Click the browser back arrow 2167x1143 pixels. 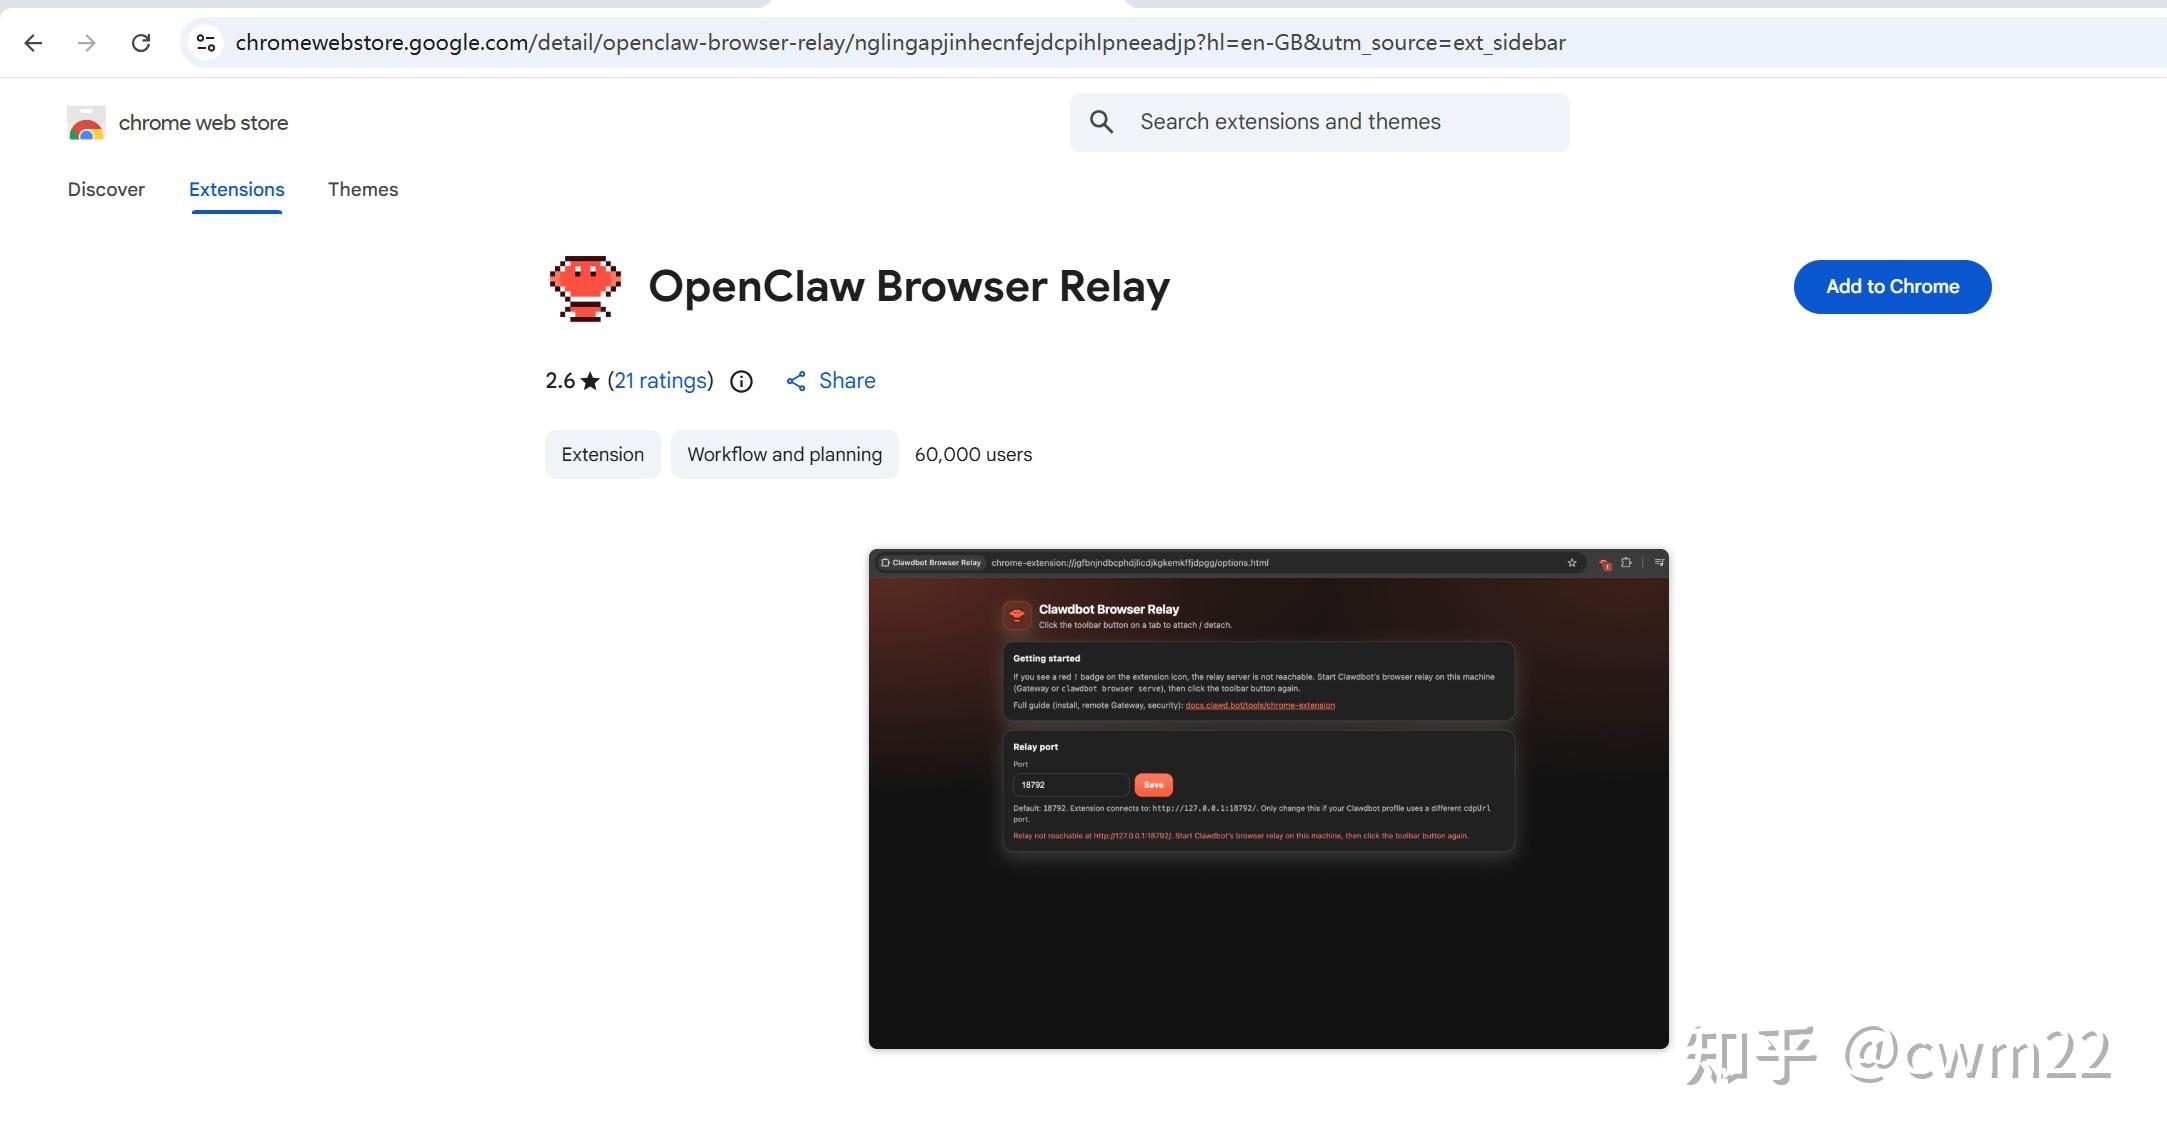tap(33, 43)
